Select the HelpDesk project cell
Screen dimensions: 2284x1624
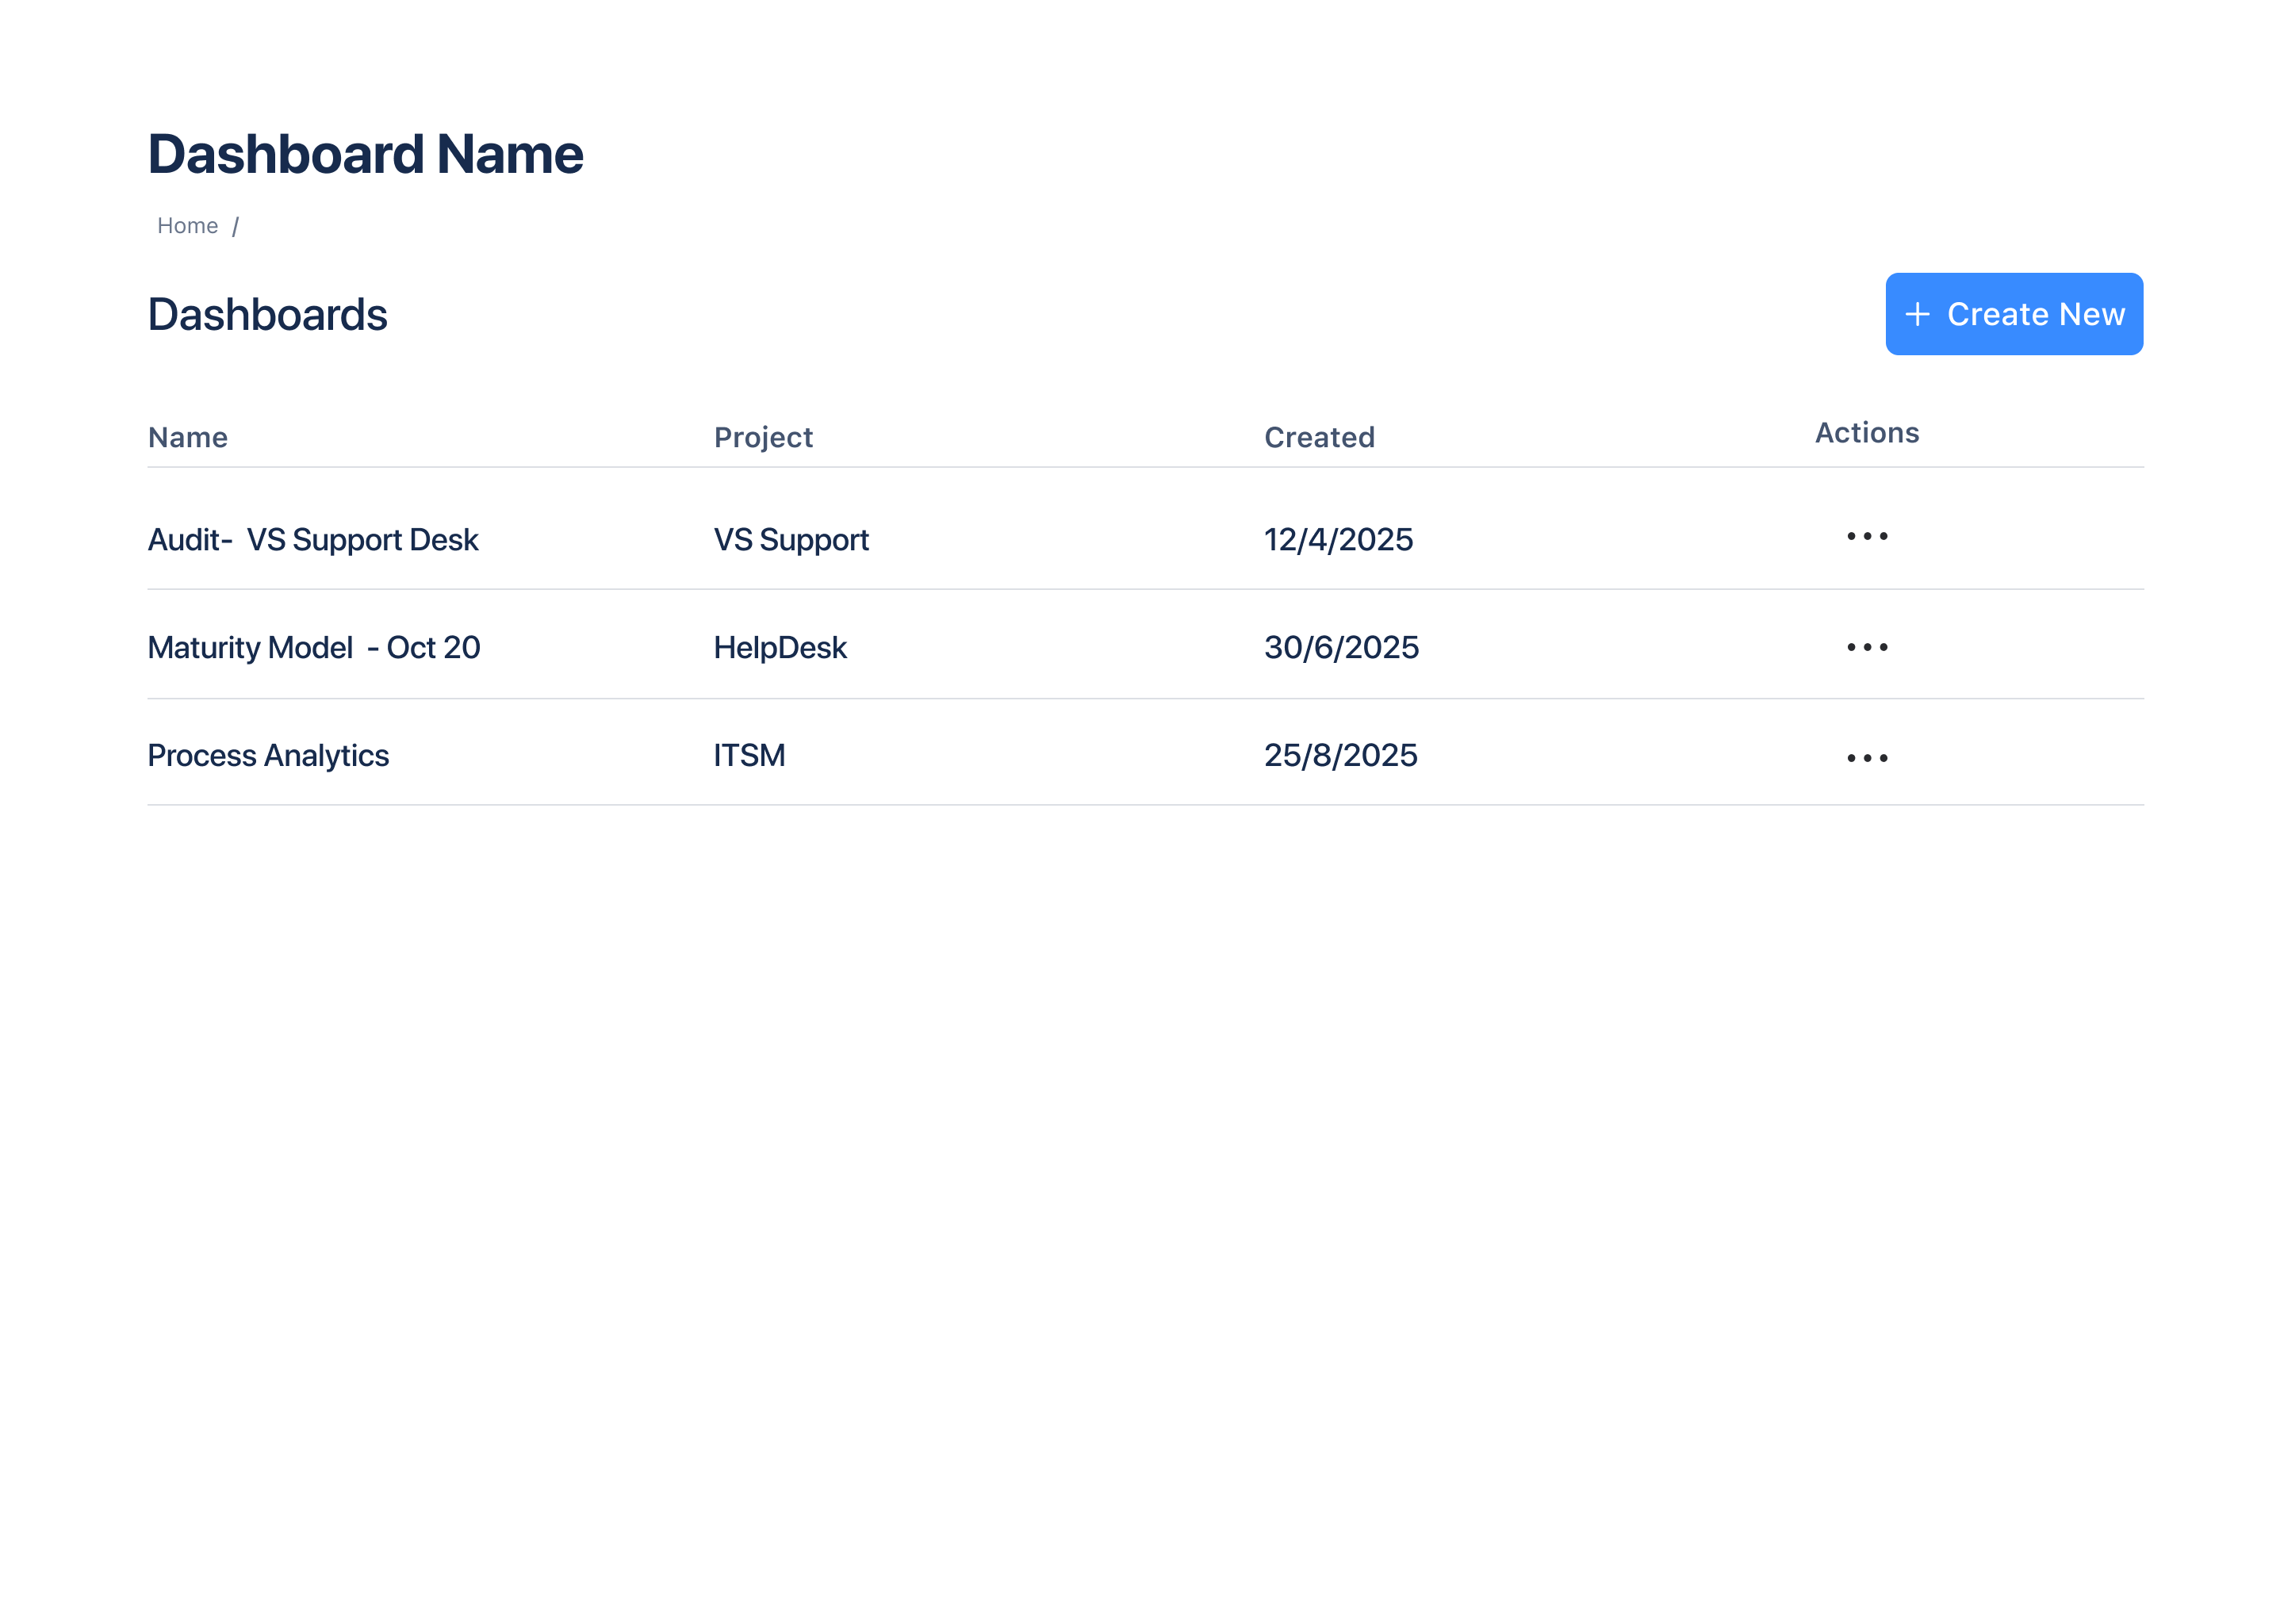pyautogui.click(x=780, y=648)
